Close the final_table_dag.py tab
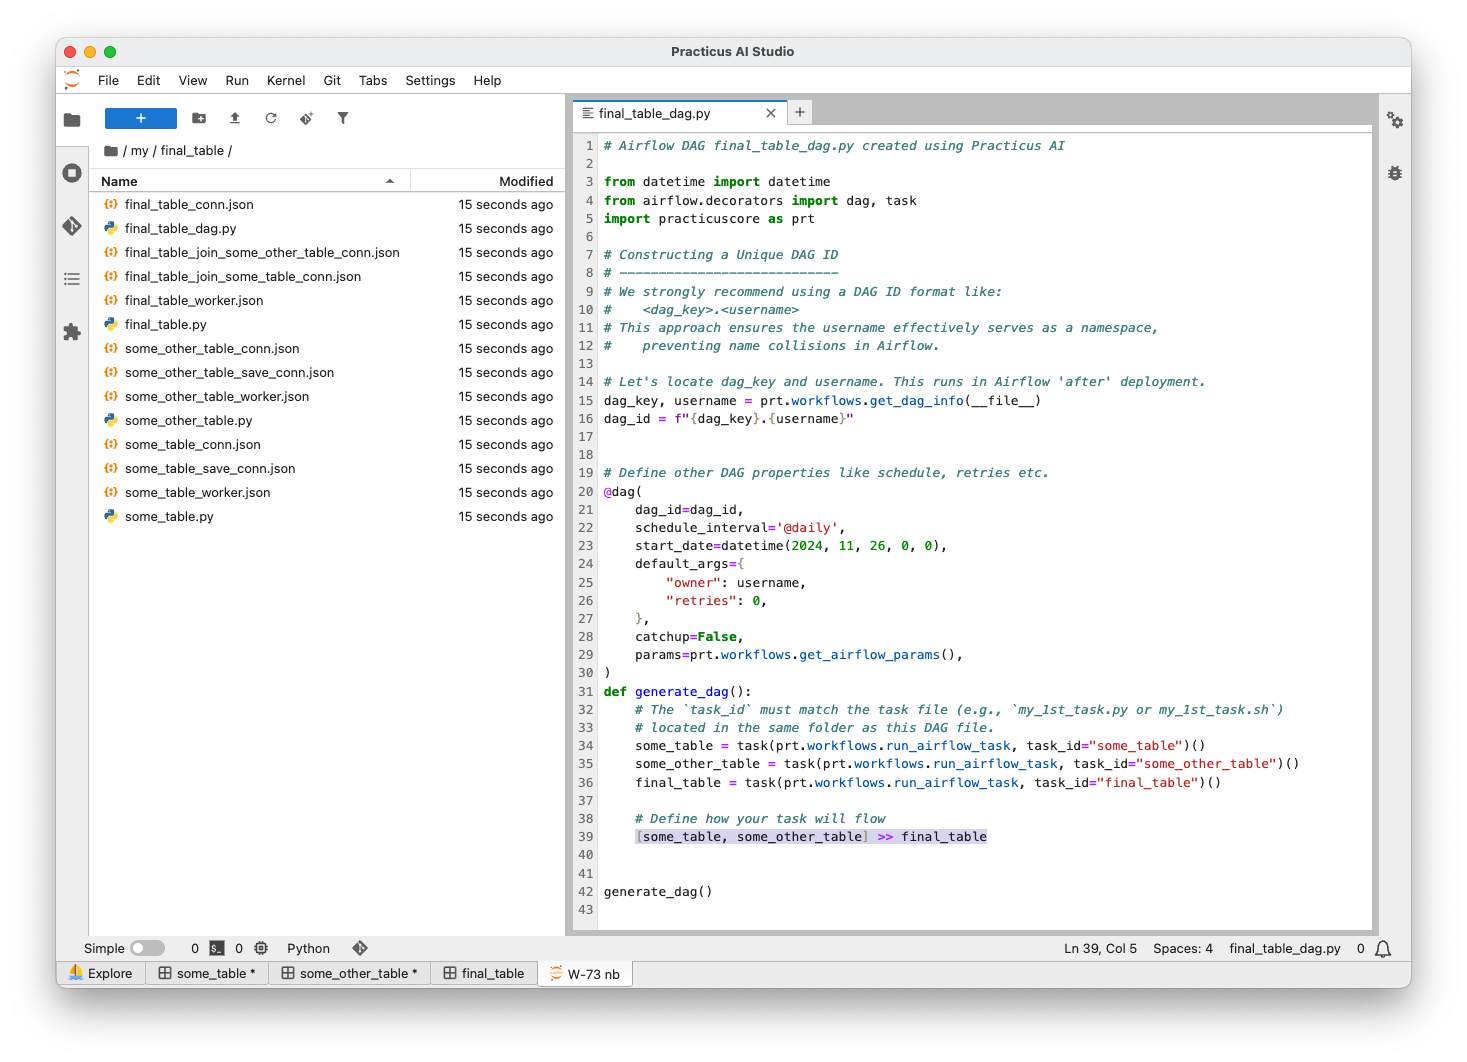 (771, 113)
